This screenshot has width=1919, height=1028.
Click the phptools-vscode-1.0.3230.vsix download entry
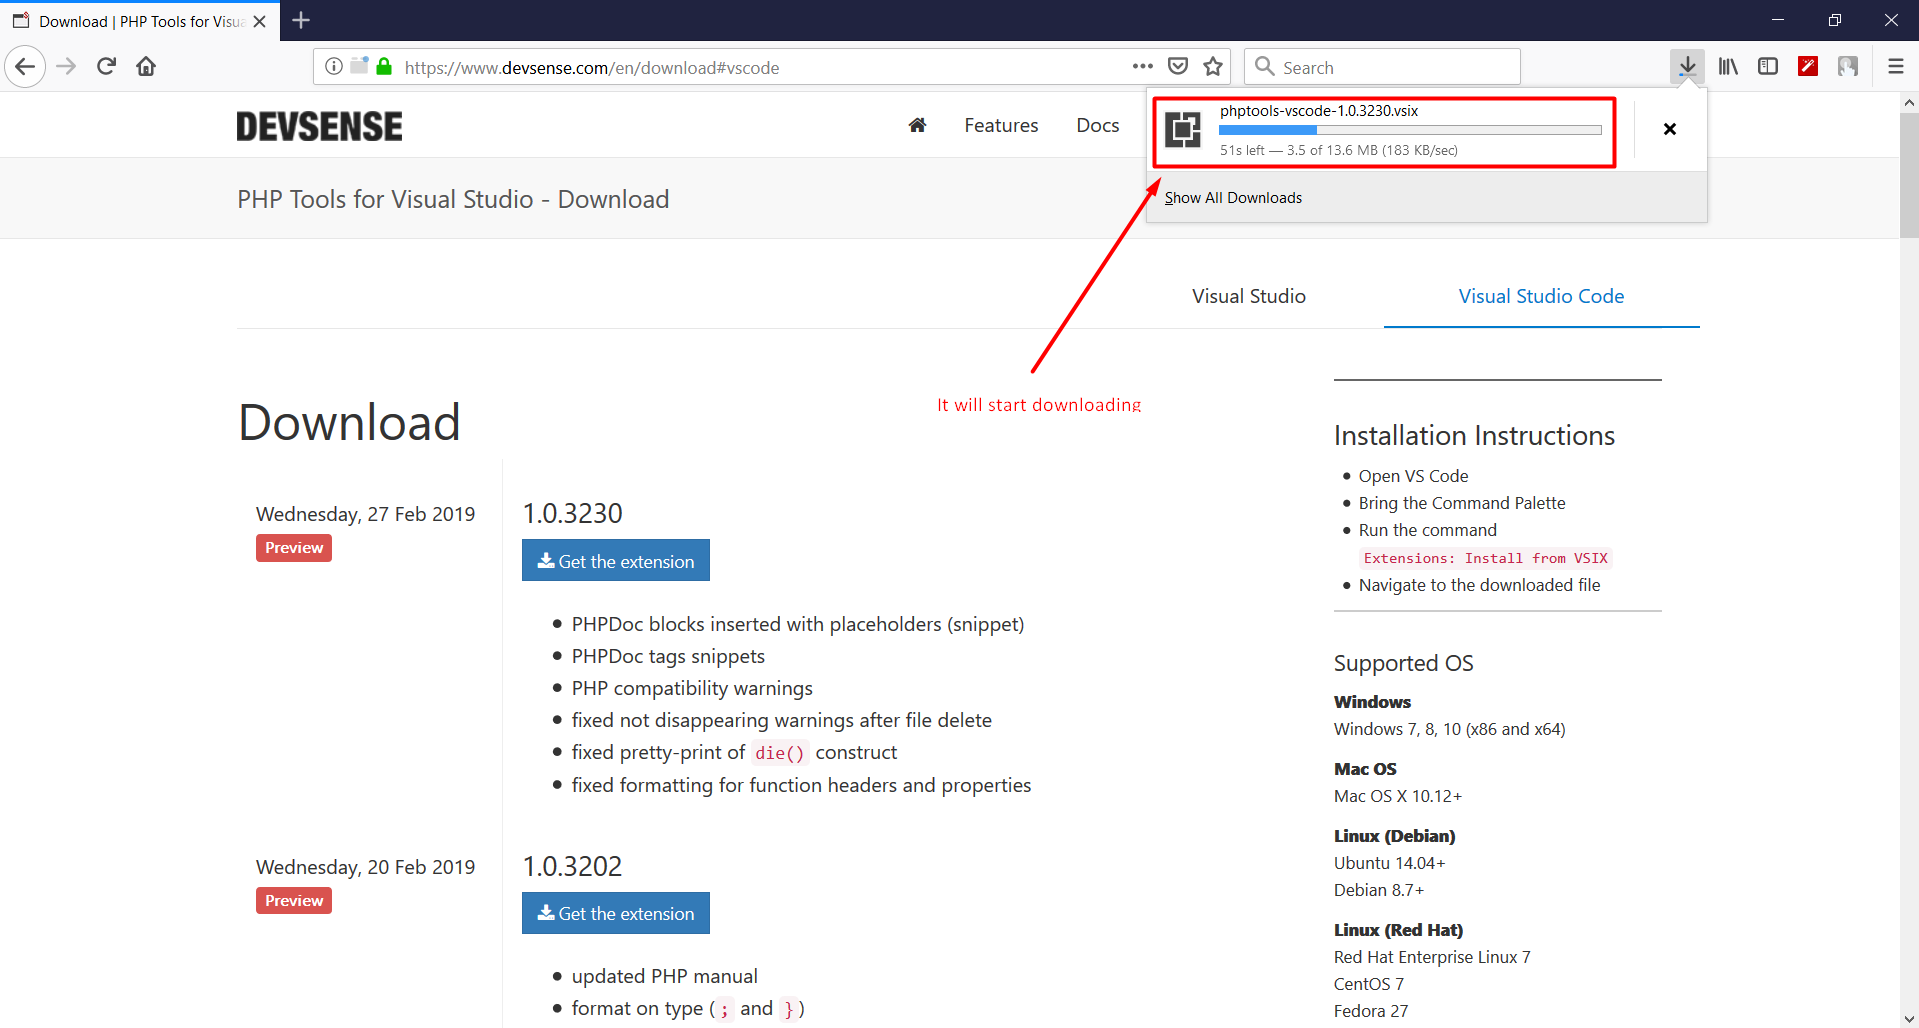tap(1385, 131)
